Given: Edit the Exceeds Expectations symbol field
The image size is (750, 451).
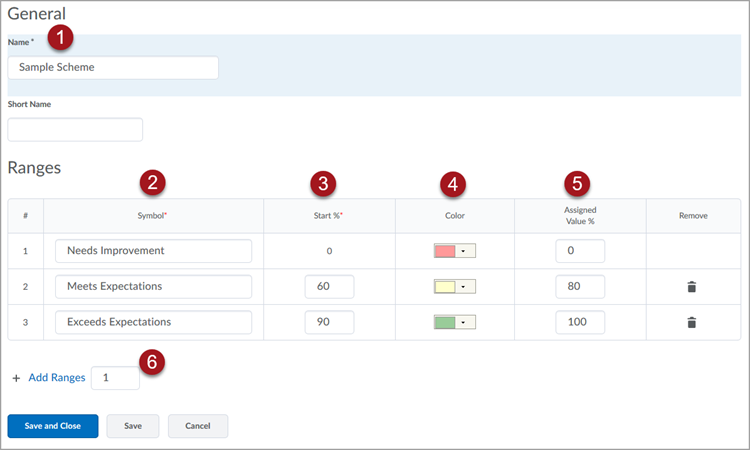Looking at the screenshot, I should pos(153,322).
